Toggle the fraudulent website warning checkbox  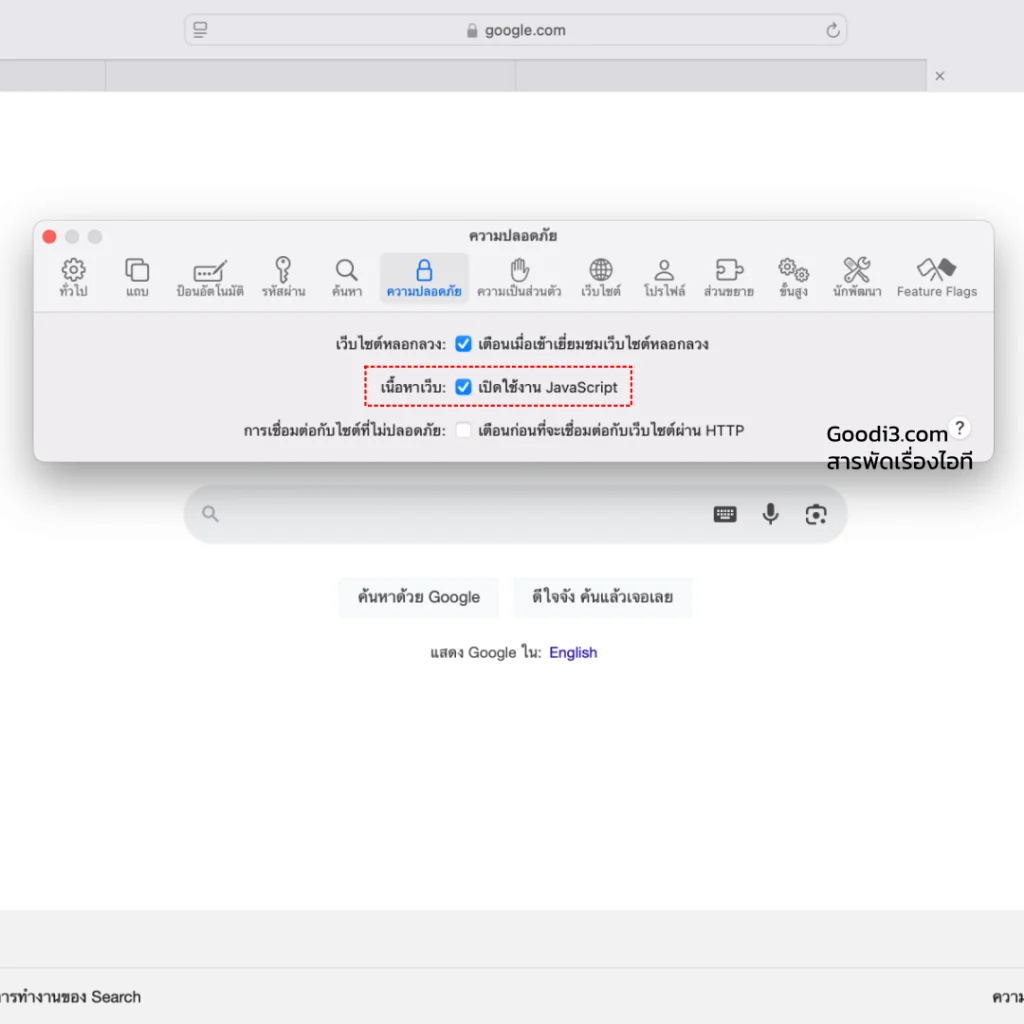[463, 344]
